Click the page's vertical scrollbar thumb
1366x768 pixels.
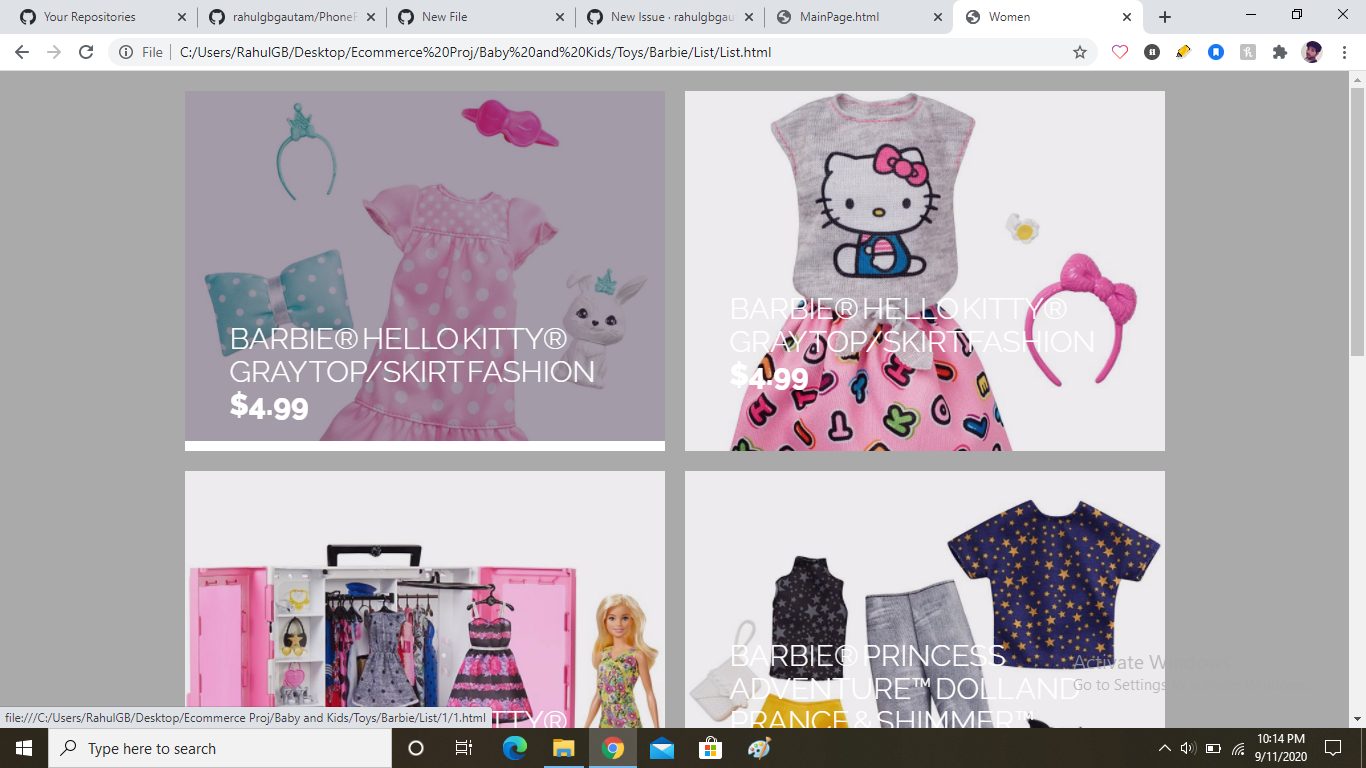1357,221
